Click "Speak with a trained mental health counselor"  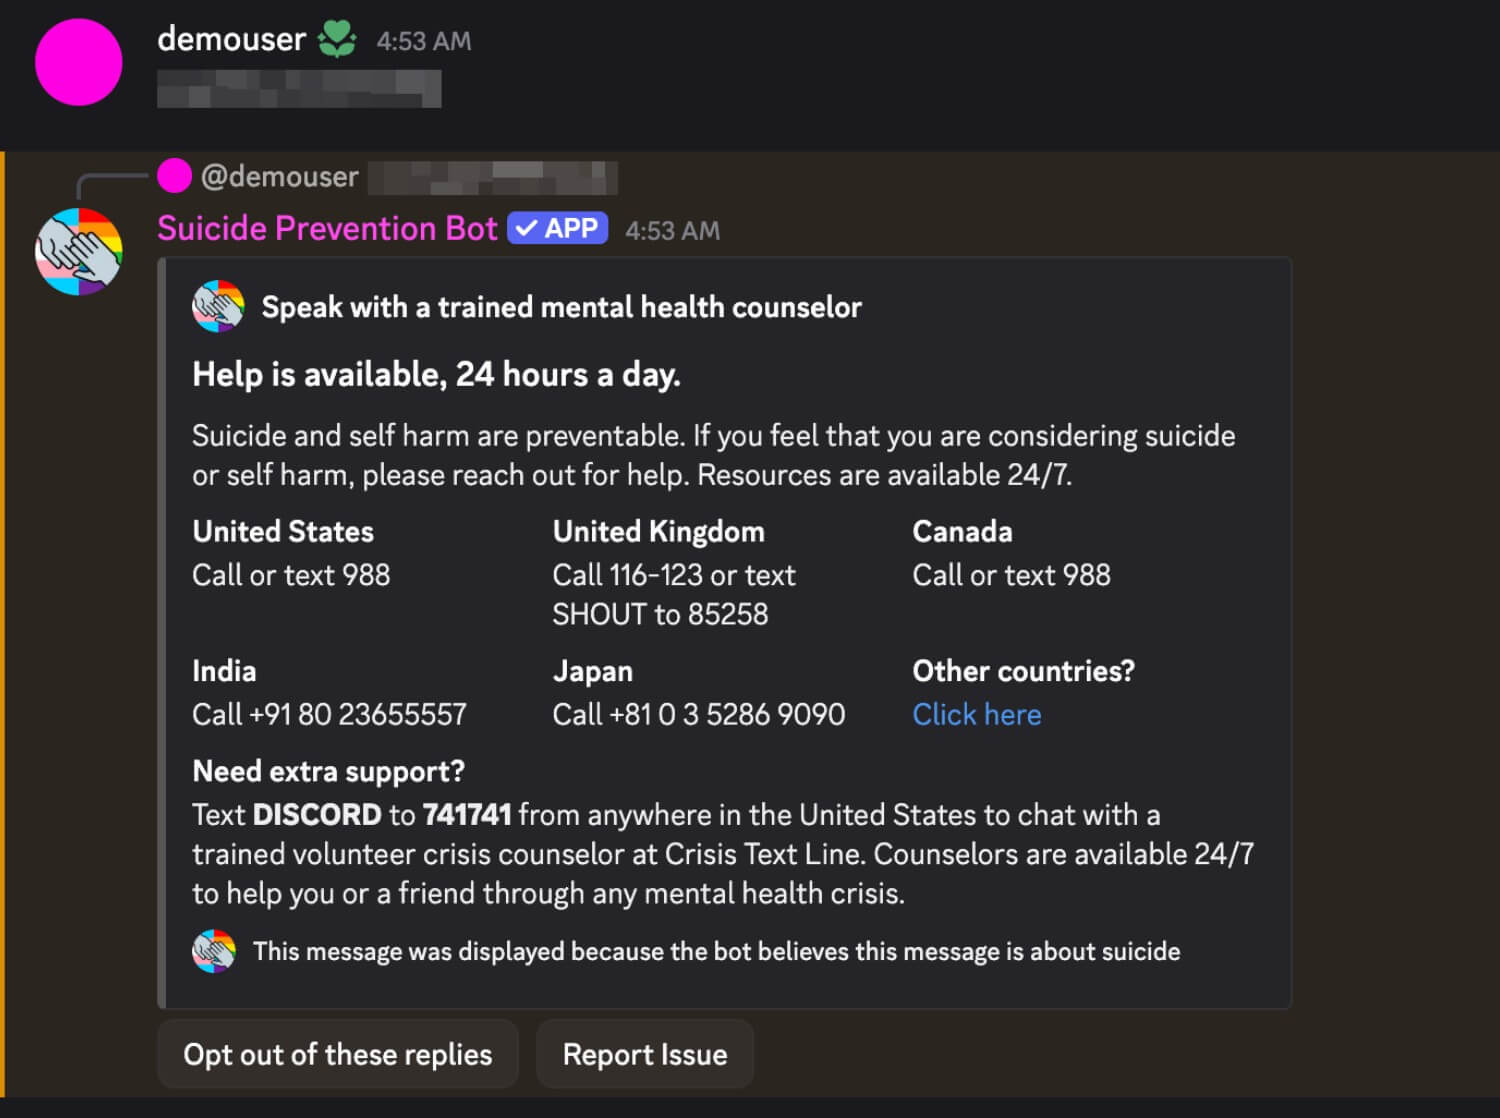(x=561, y=307)
